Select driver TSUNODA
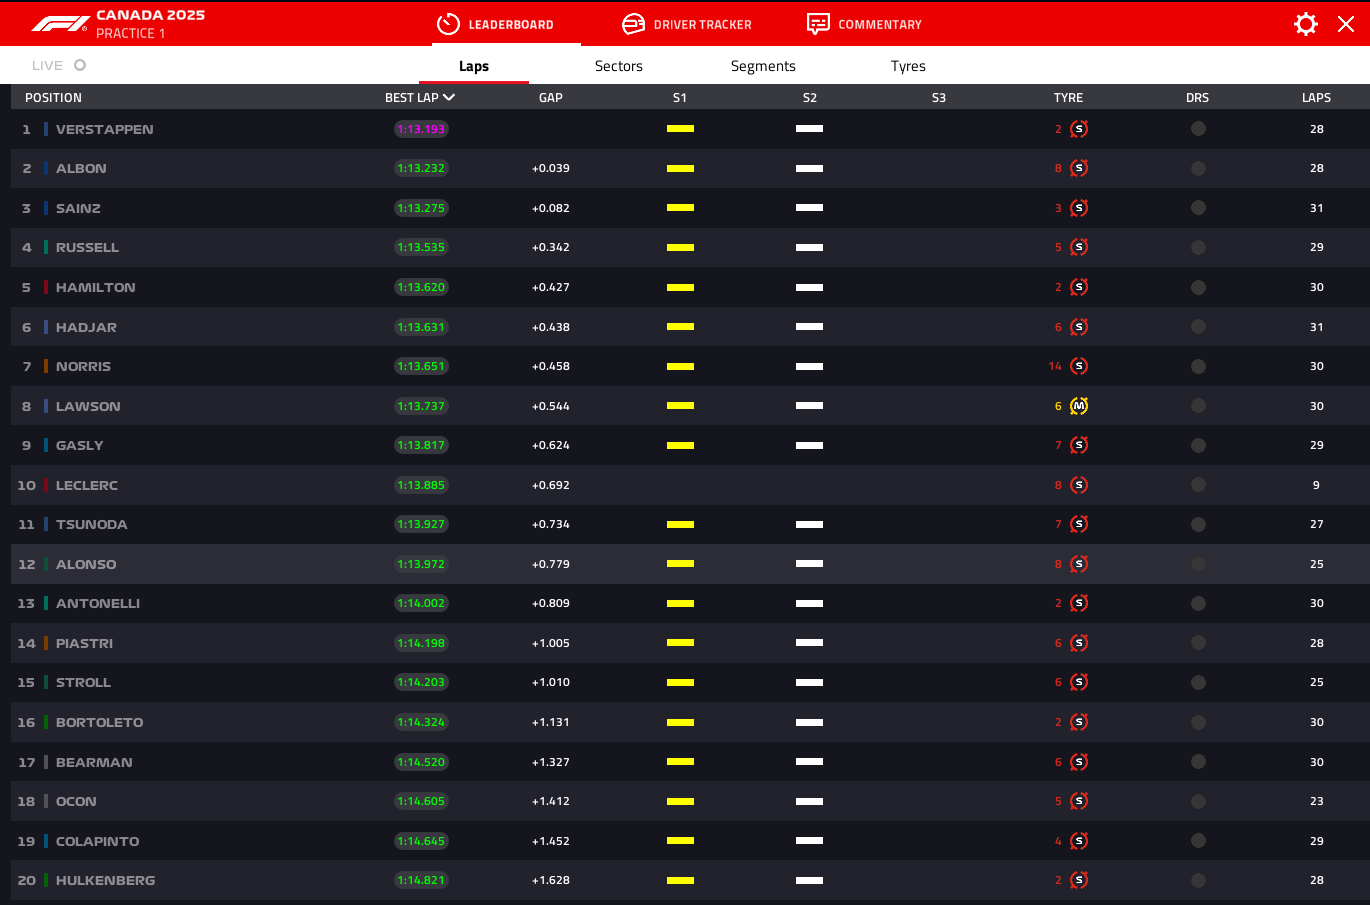The image size is (1370, 905). 92,524
